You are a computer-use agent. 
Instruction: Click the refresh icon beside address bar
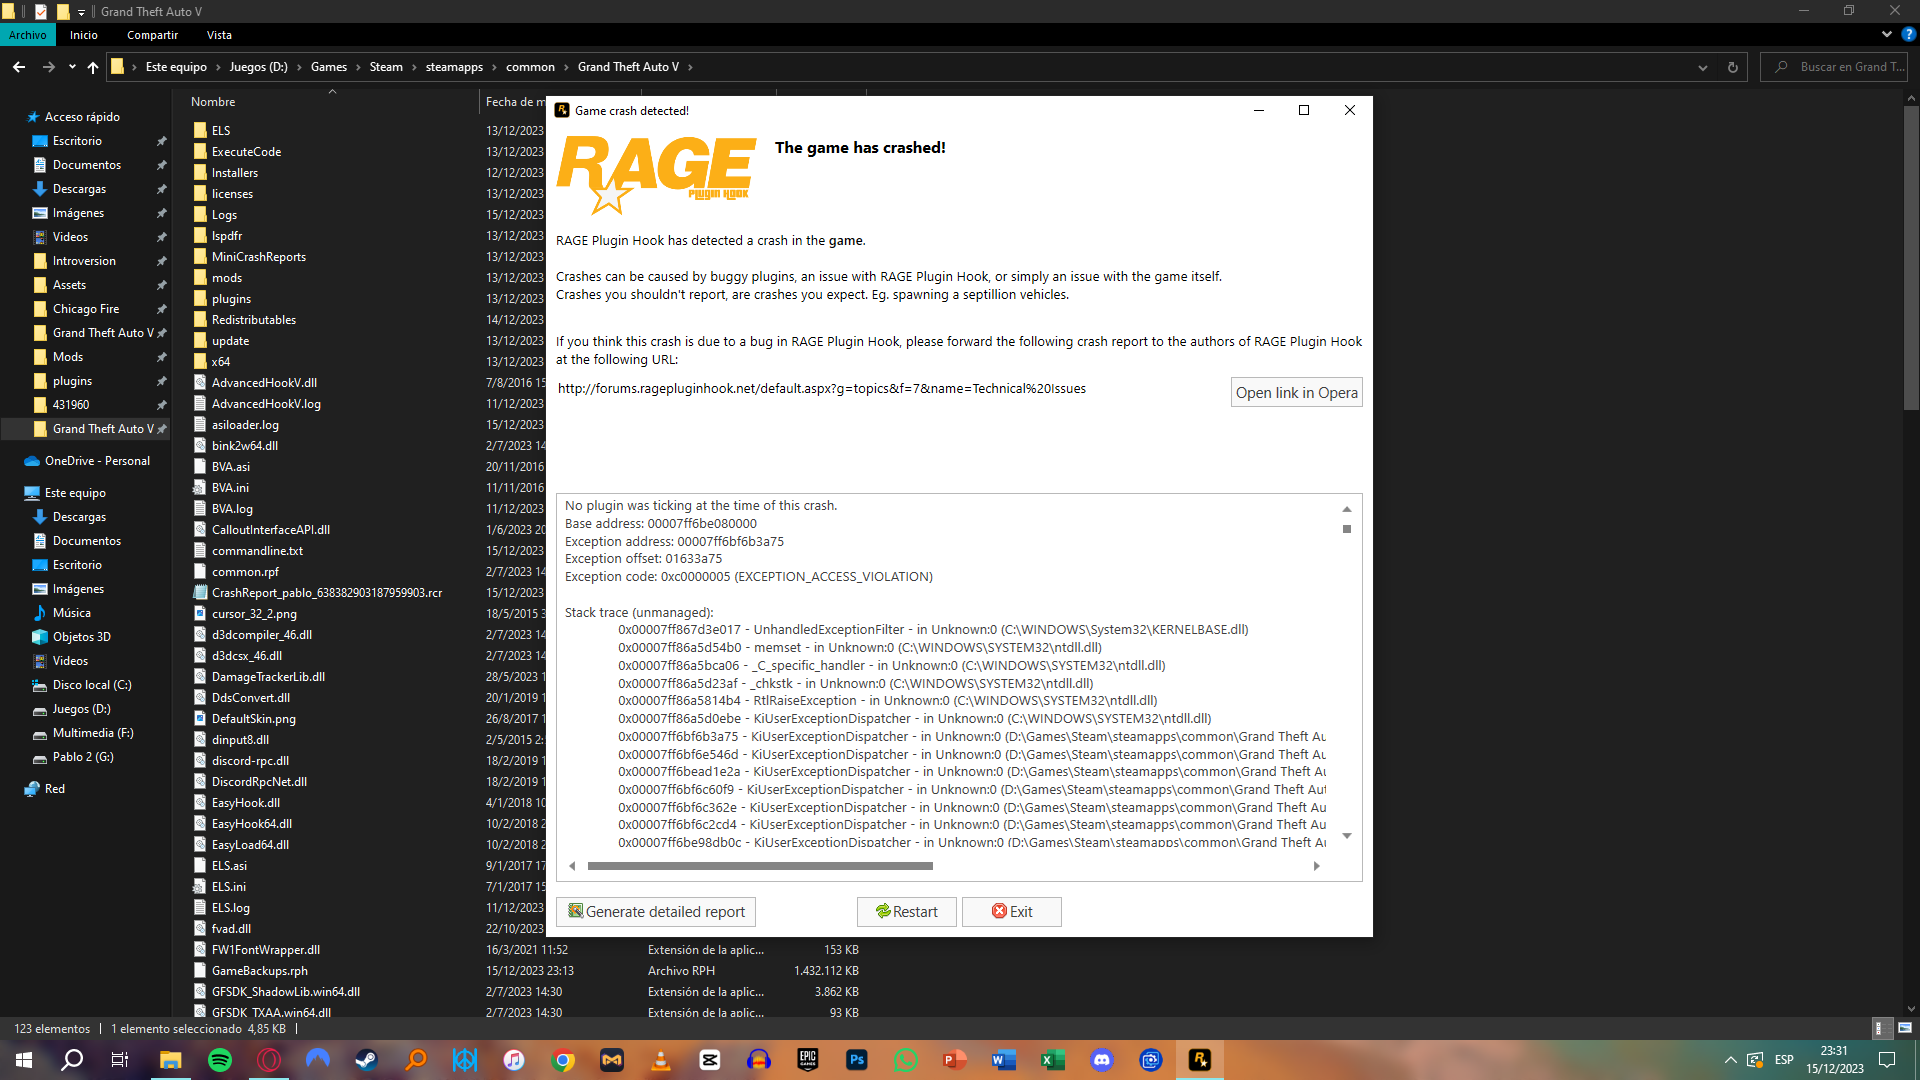click(x=1733, y=67)
